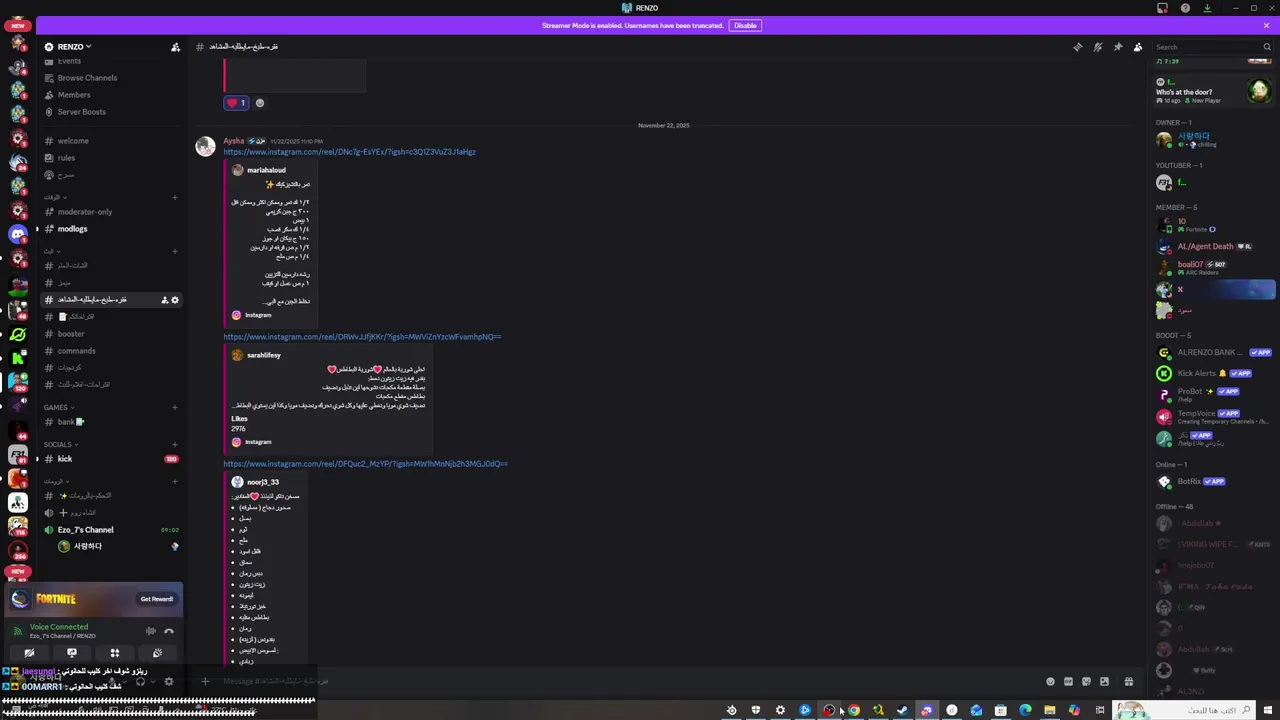Image resolution: width=1280 pixels, height=720 pixels.
Task: Open the AL/Agent Death member entry
Action: (x=1214, y=247)
